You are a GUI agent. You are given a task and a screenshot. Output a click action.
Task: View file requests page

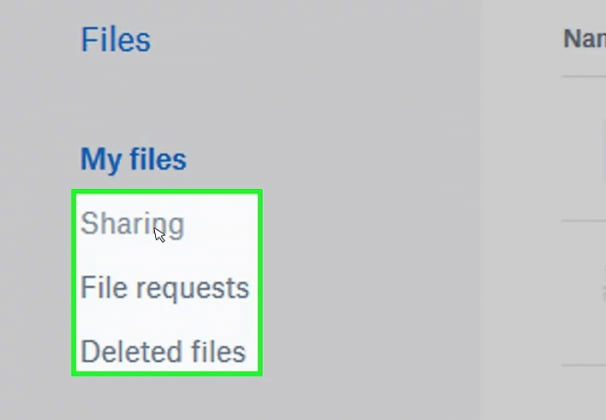[x=164, y=288]
